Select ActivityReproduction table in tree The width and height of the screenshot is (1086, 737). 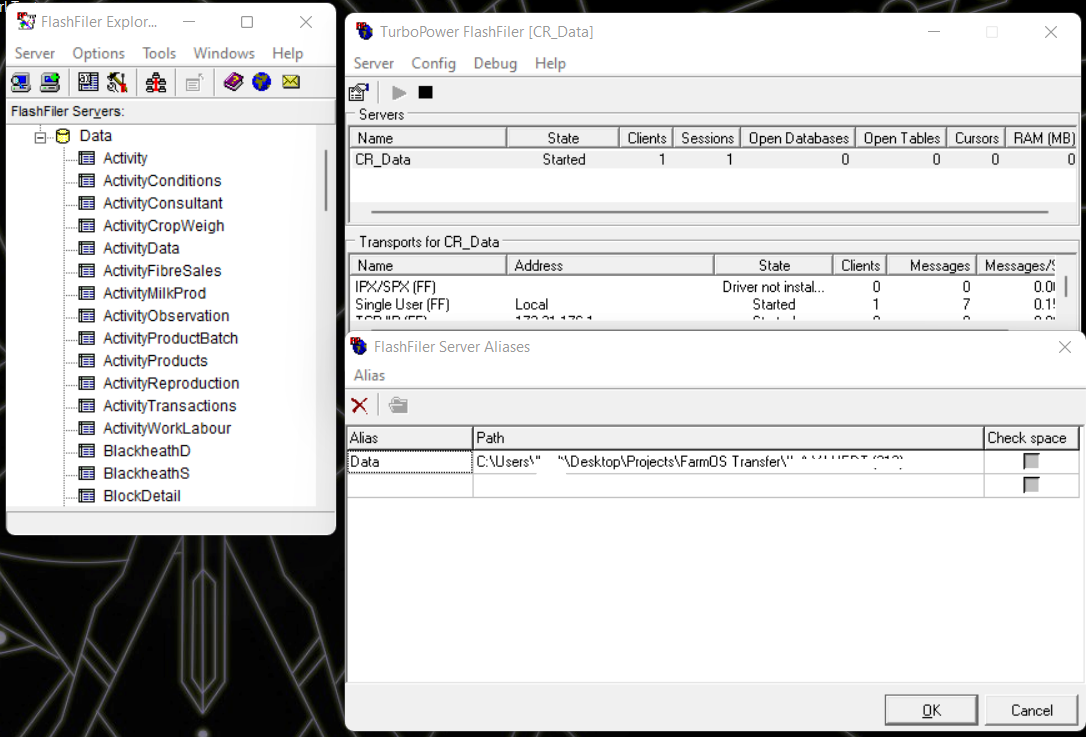pos(171,383)
